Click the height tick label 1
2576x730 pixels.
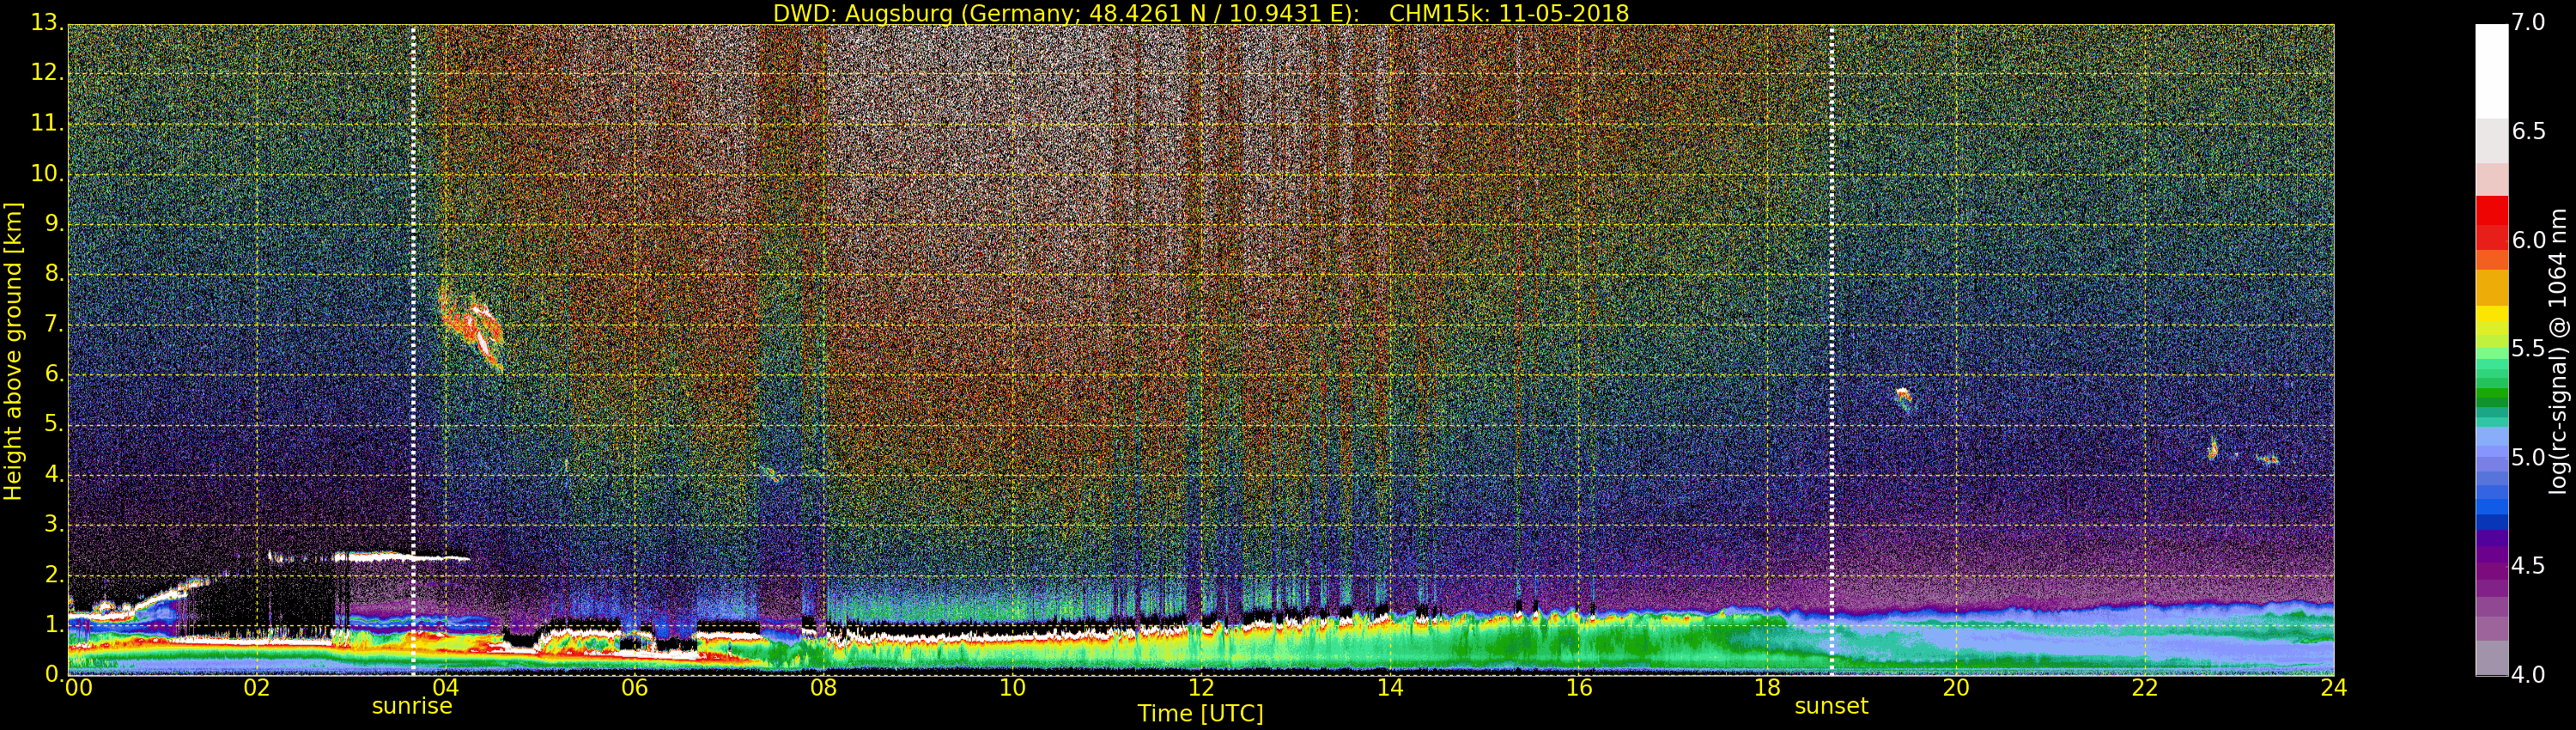point(54,624)
